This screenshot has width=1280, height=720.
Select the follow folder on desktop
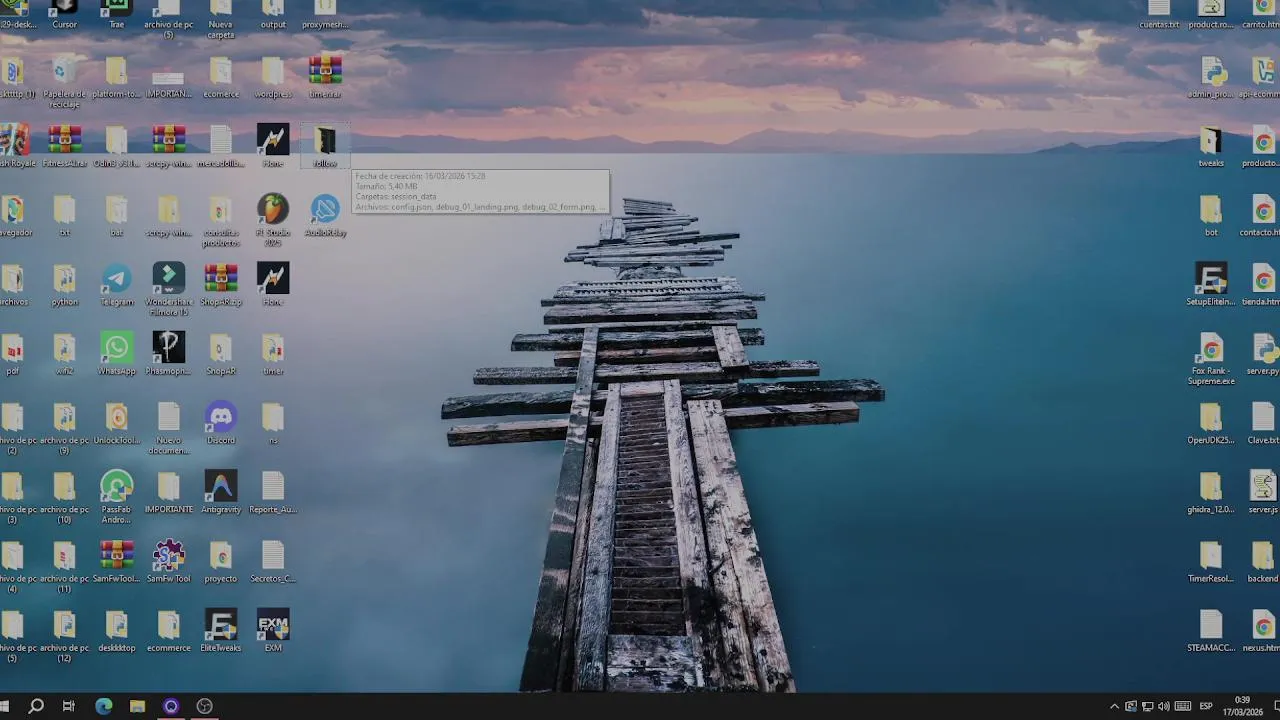pyautogui.click(x=325, y=146)
